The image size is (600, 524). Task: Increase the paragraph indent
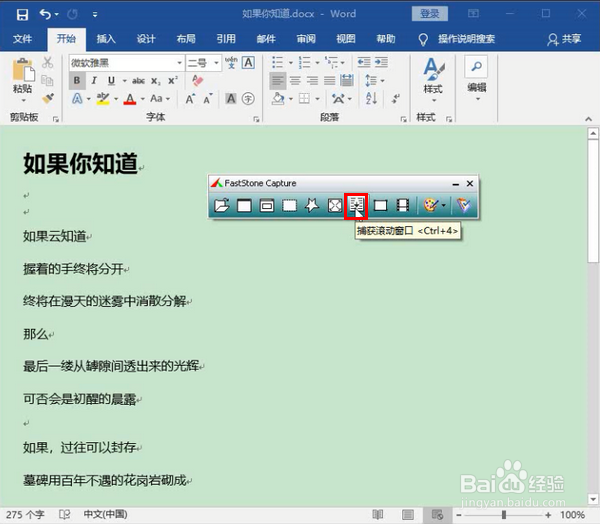tap(382, 62)
